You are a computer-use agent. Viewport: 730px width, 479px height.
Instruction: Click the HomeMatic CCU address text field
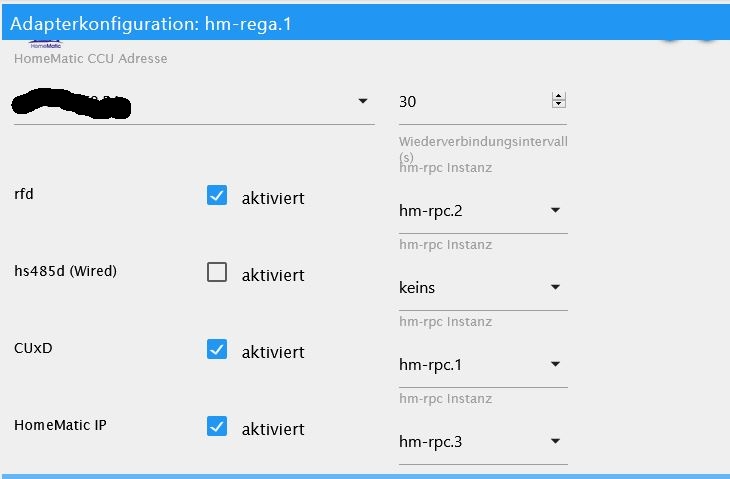[x=180, y=102]
